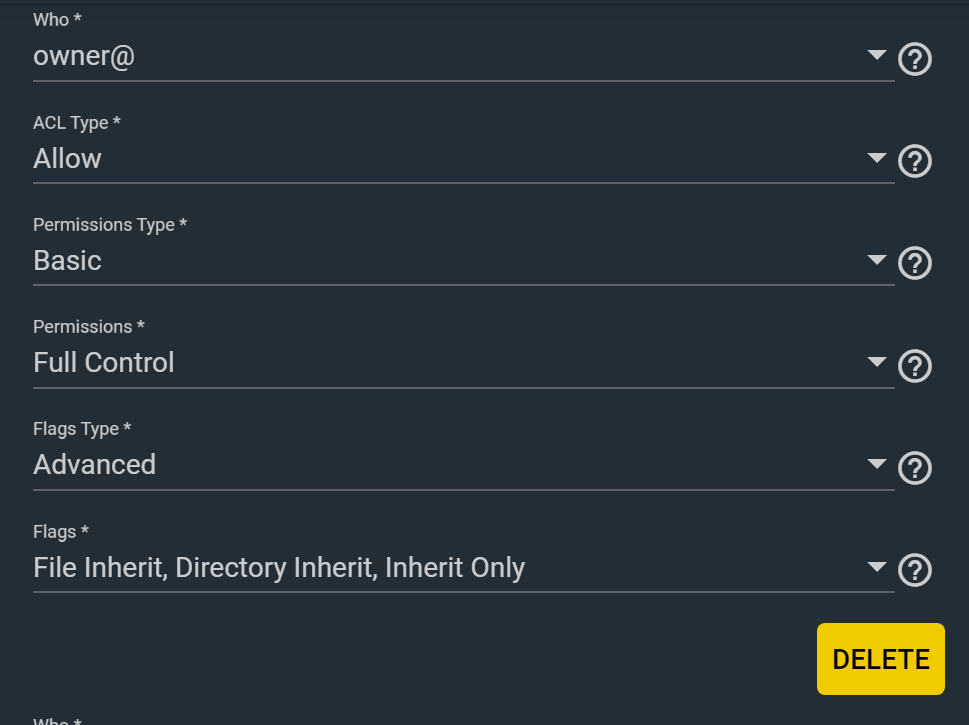Show help tooltip for ACL Type

click(x=915, y=161)
